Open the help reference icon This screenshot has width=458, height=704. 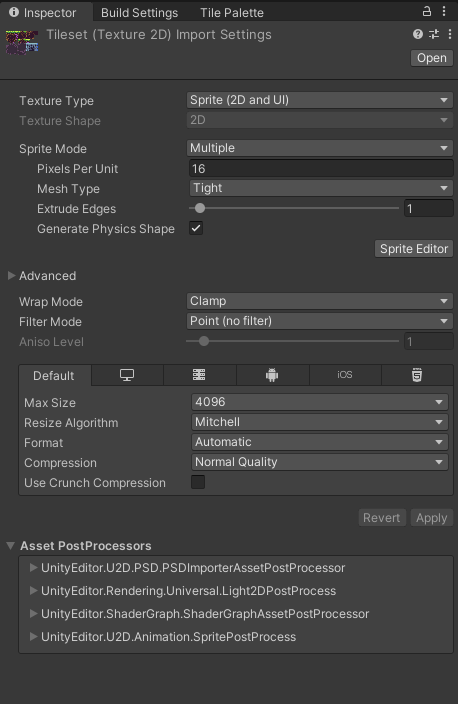click(x=418, y=34)
